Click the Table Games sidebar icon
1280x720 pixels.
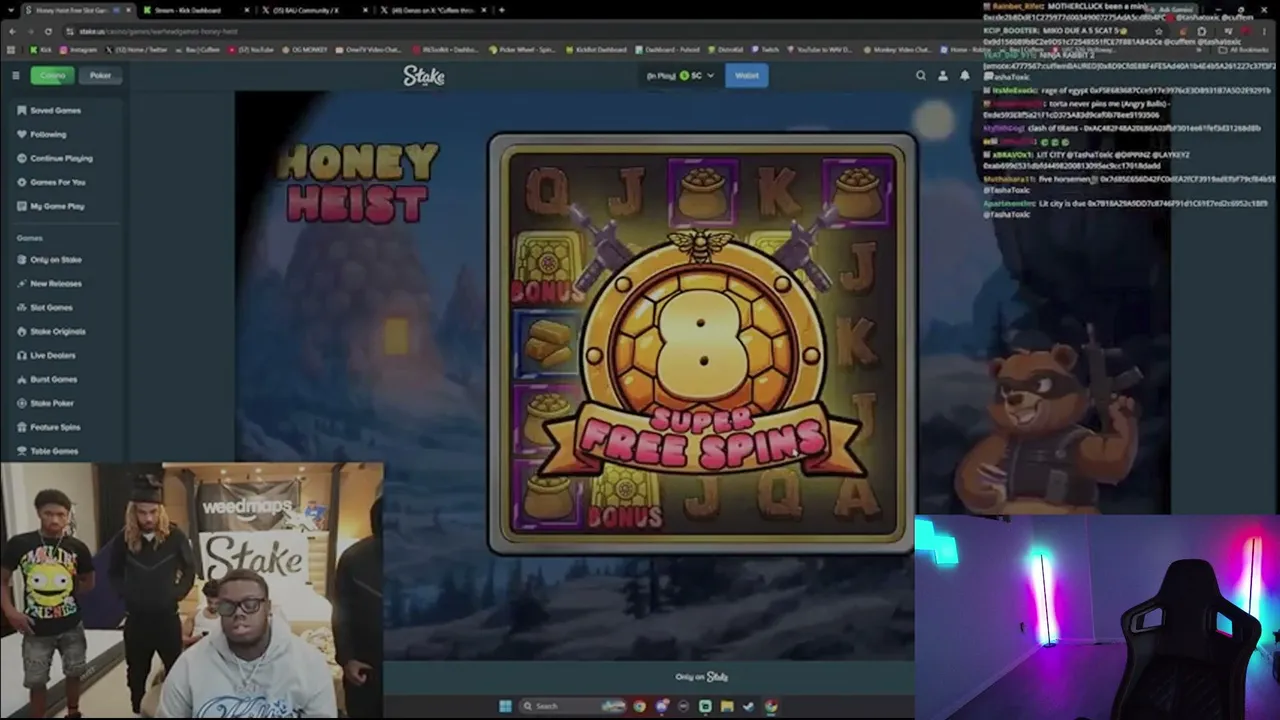coord(22,451)
